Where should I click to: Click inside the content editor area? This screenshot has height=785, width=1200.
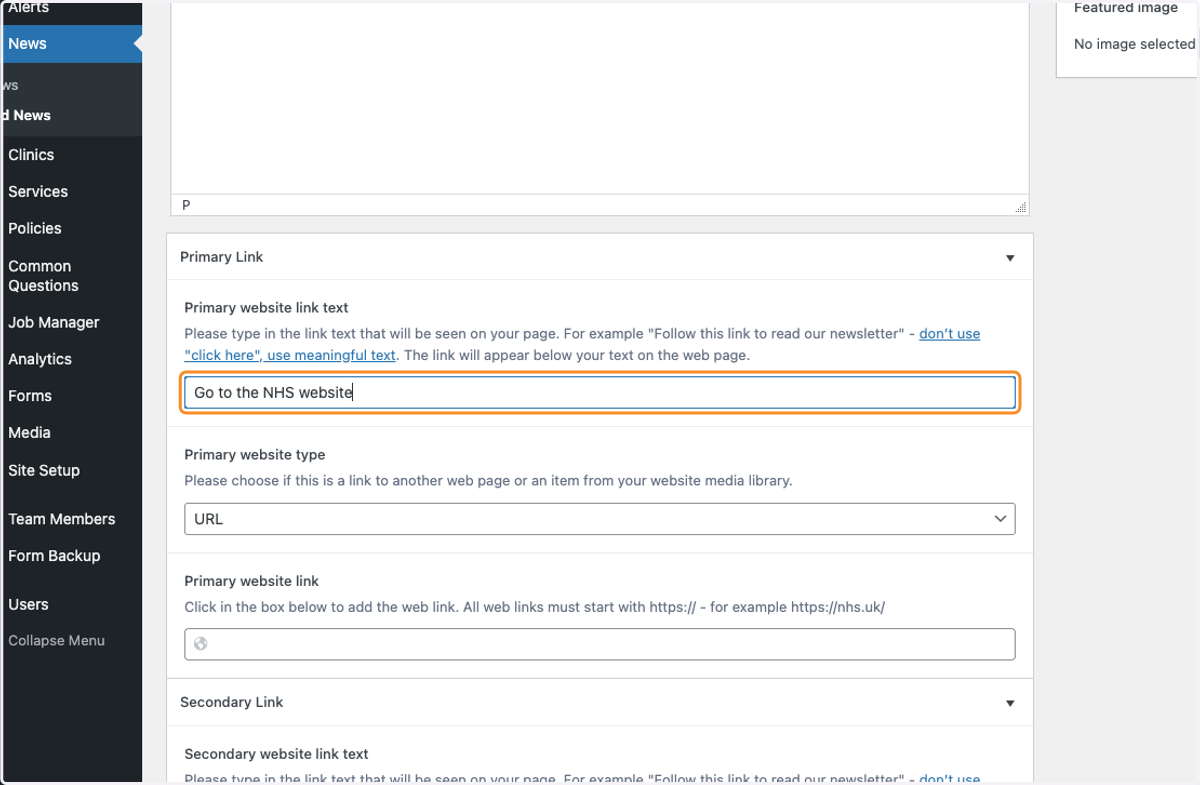pos(600,98)
